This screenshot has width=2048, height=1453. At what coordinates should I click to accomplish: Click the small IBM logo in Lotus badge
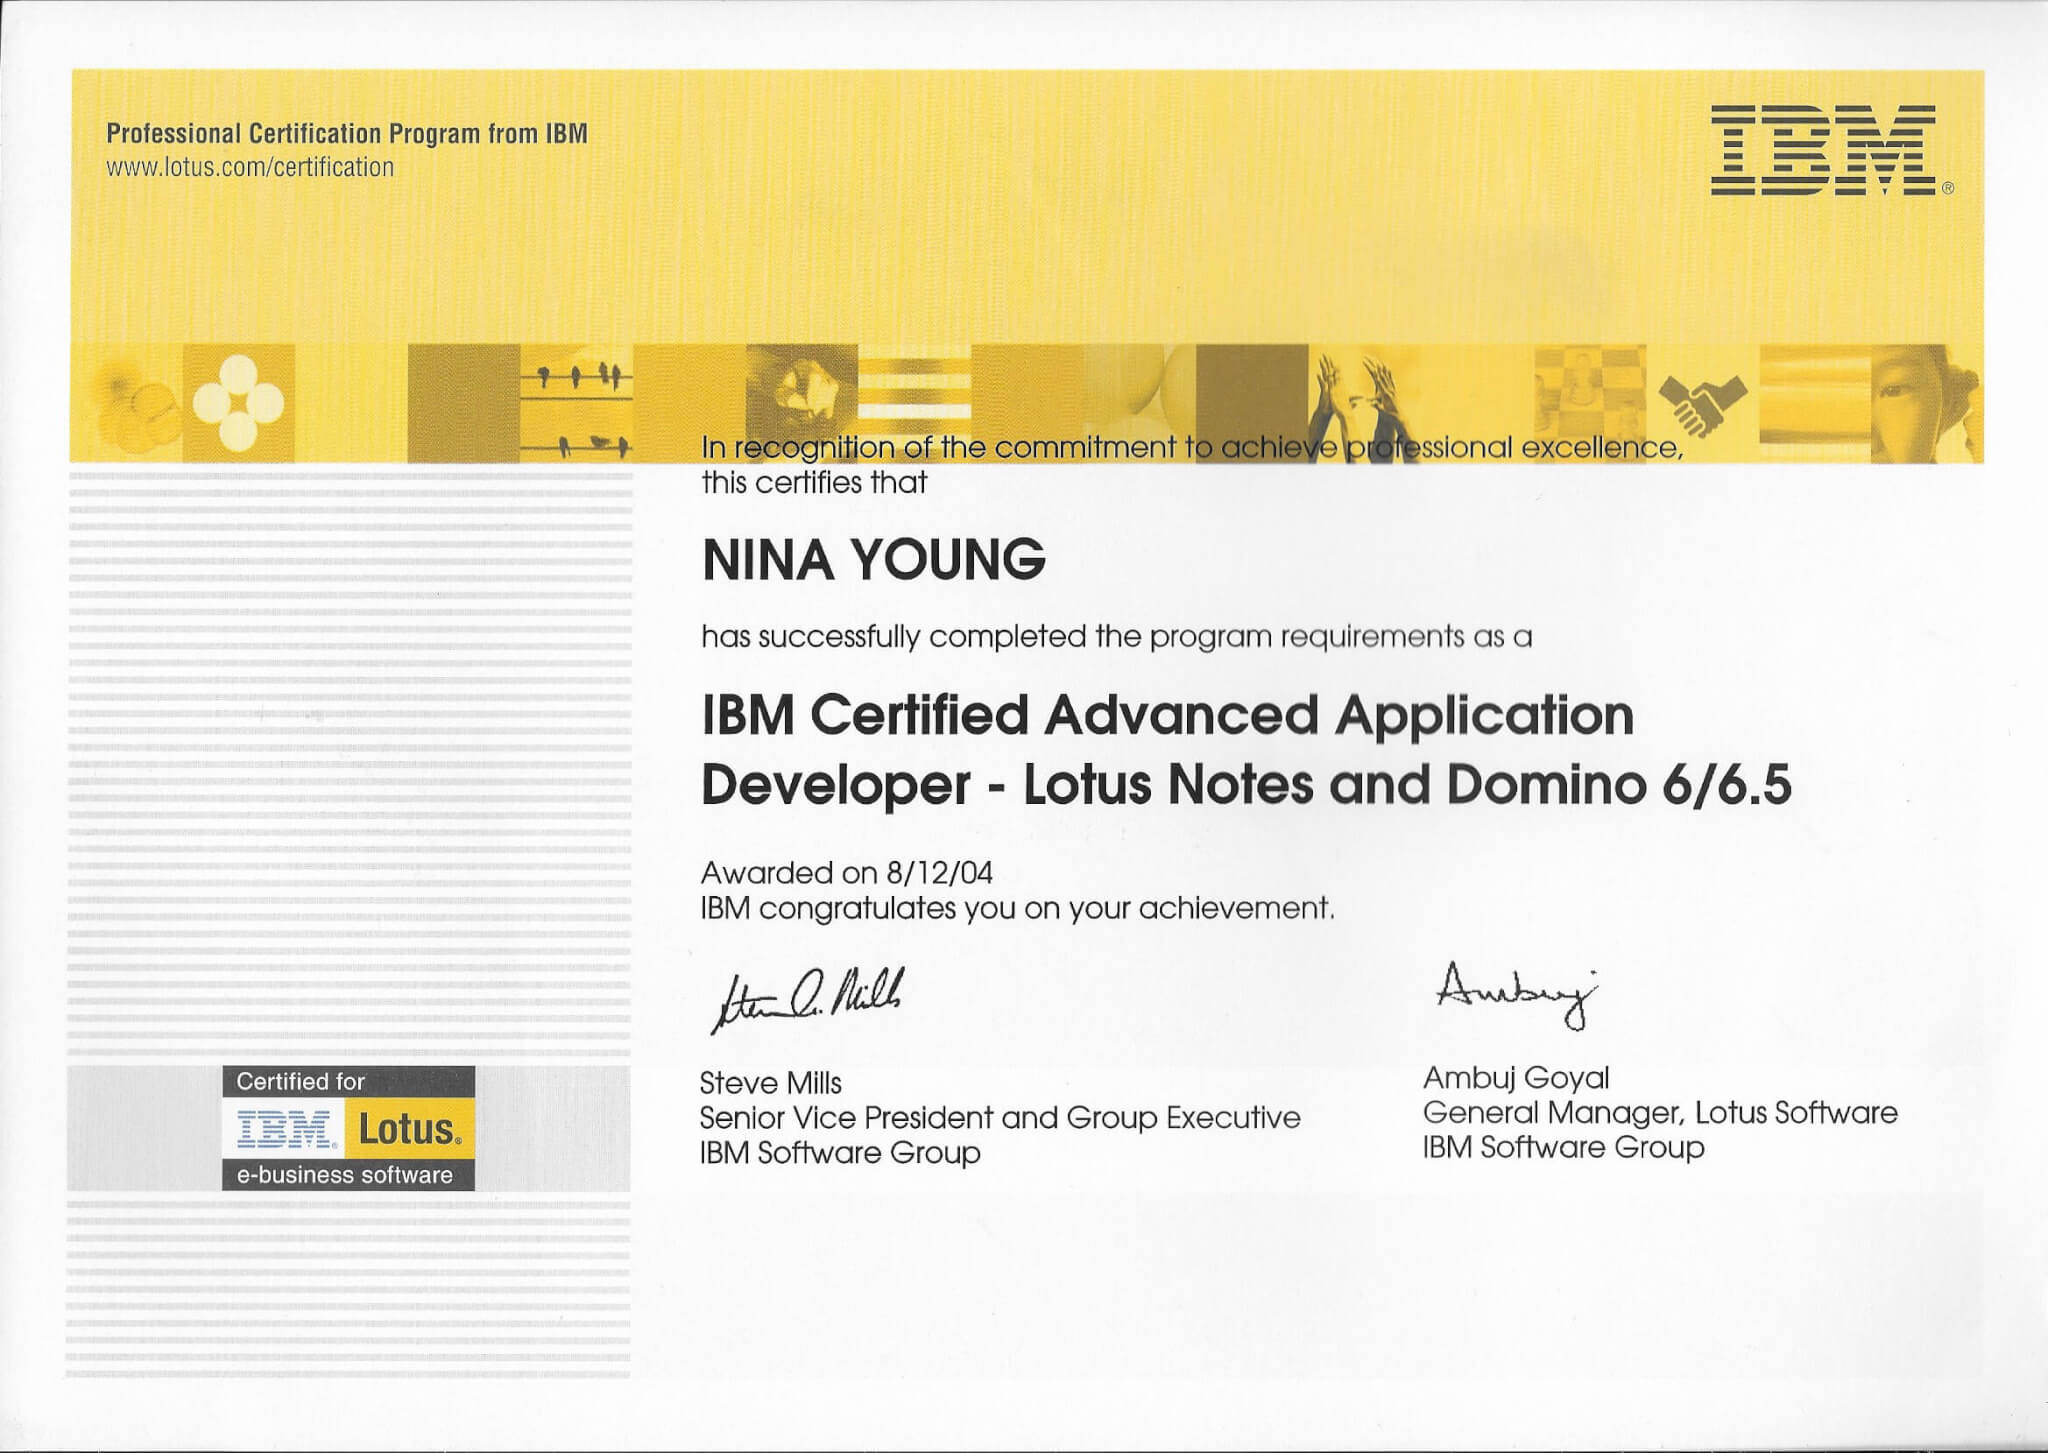(x=284, y=1129)
